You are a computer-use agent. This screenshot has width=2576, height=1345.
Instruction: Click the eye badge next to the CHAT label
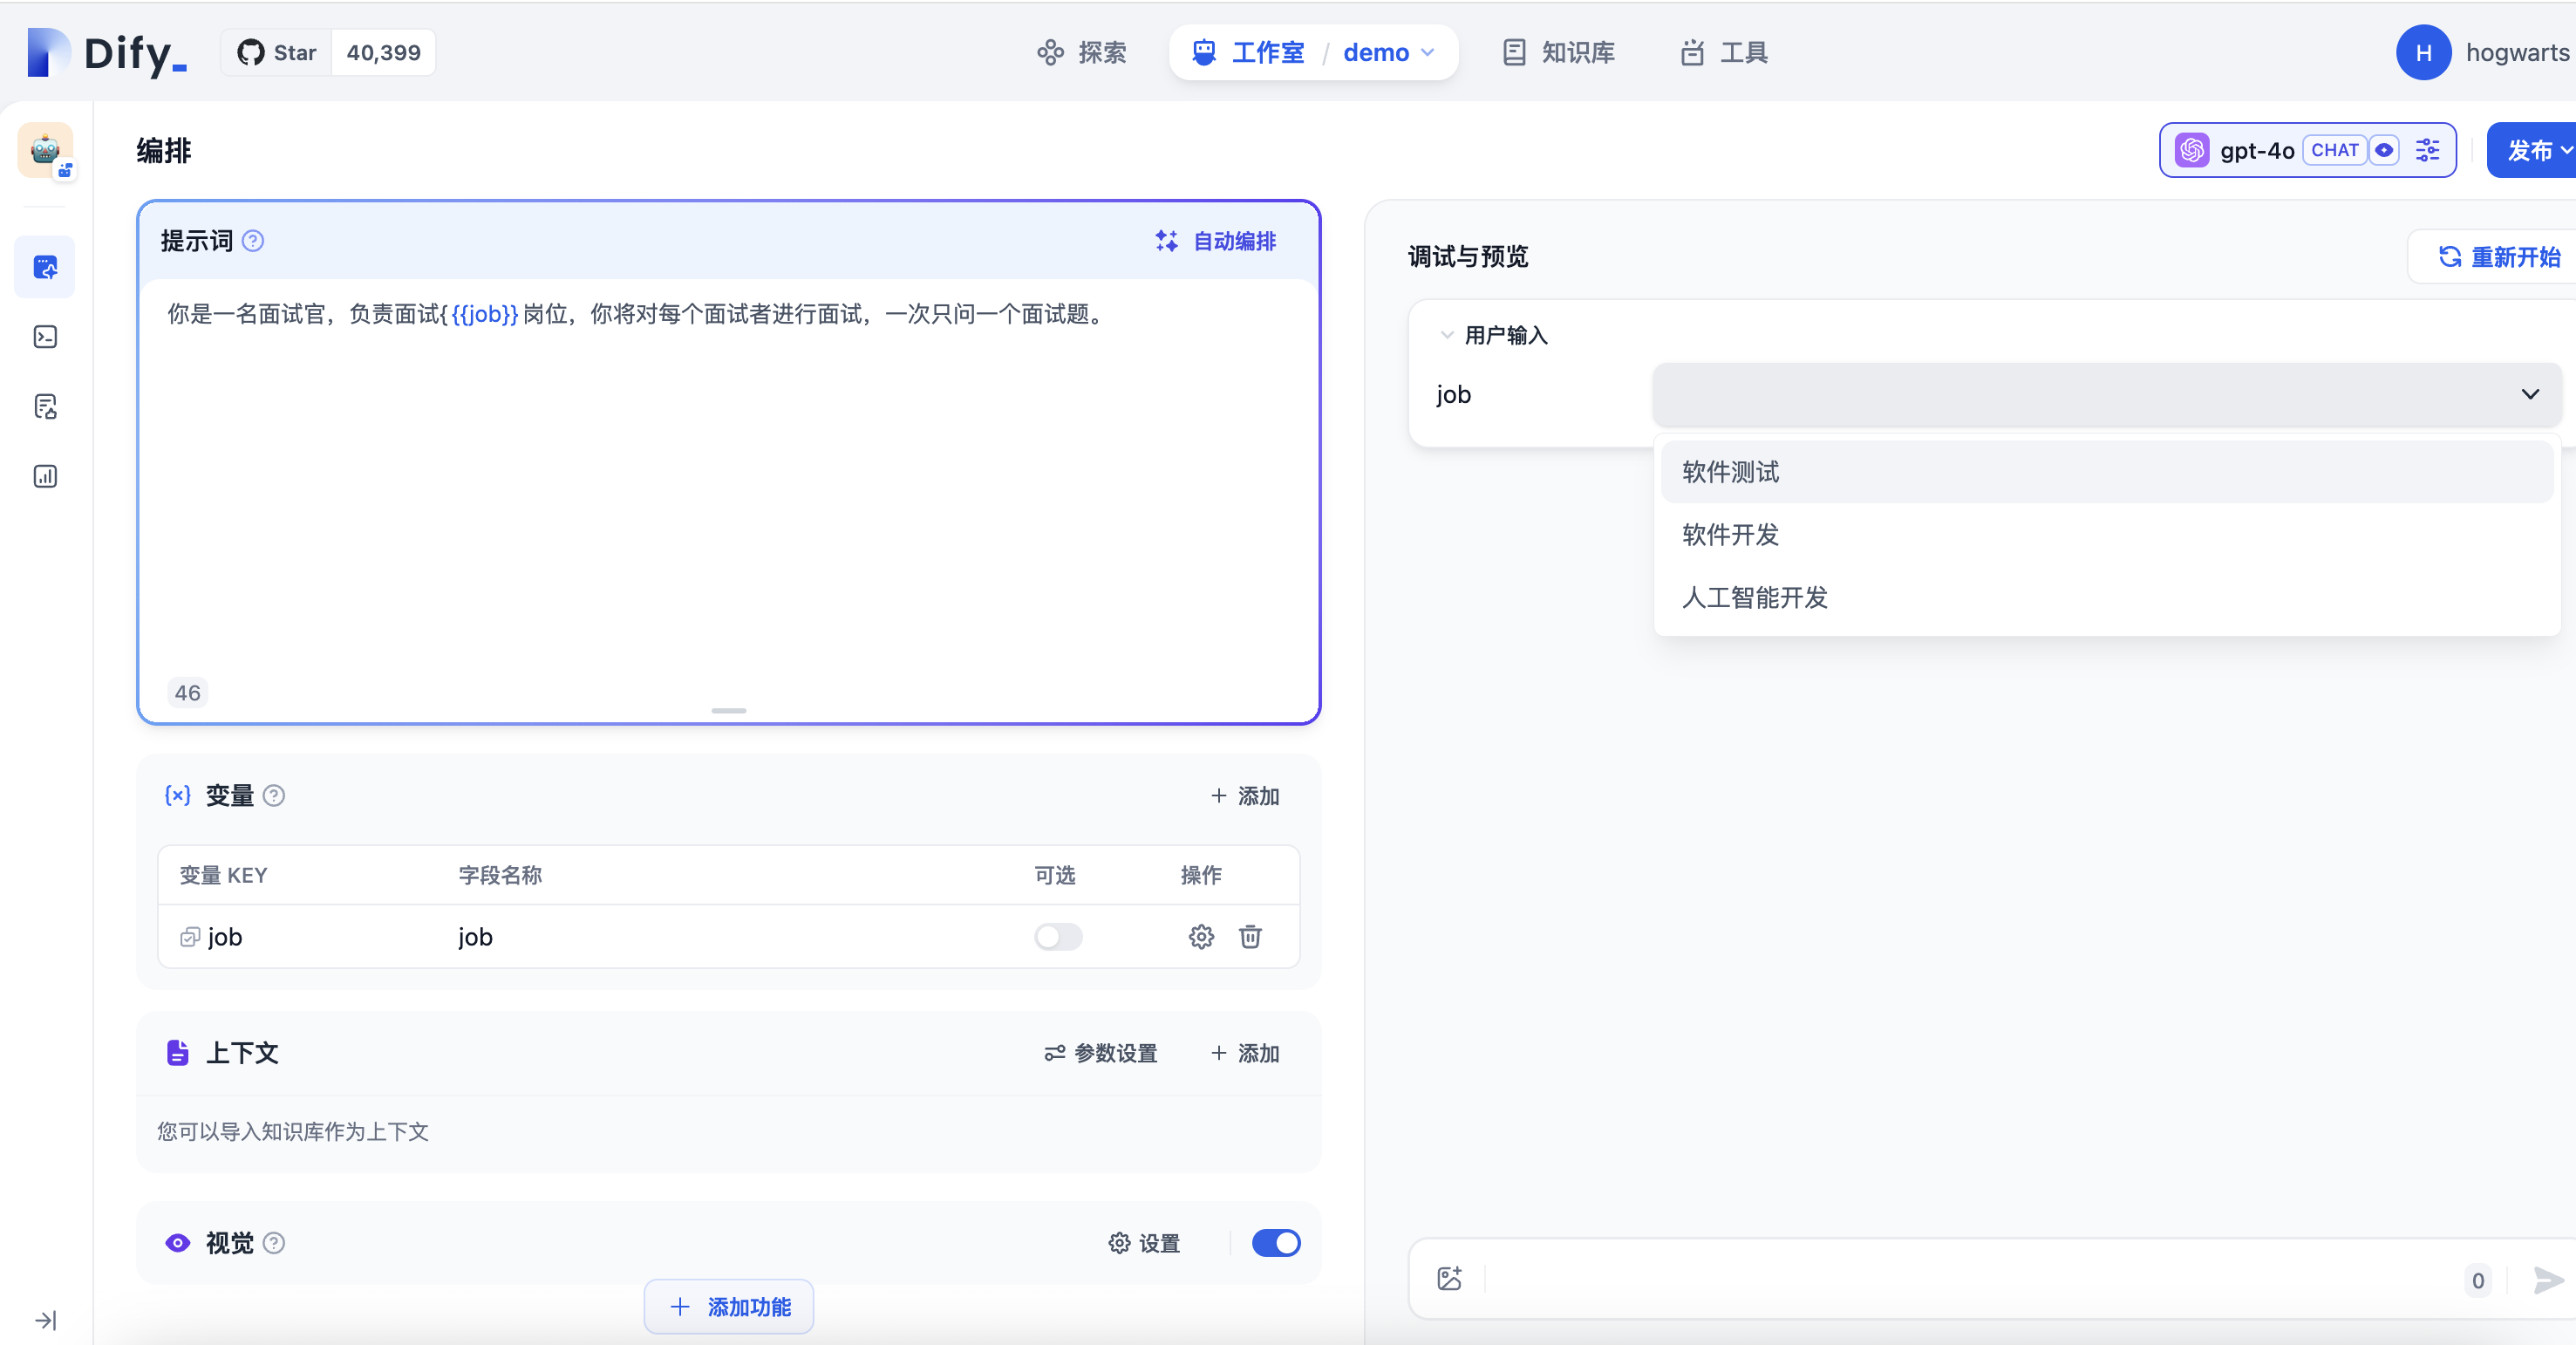[x=2385, y=150]
